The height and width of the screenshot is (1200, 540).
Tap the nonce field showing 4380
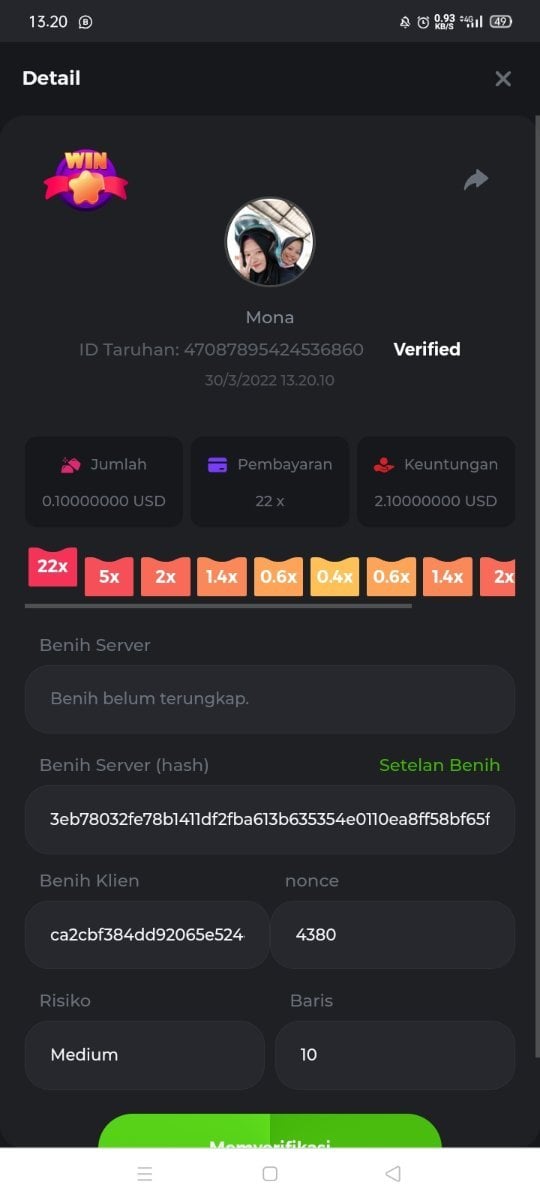(393, 934)
